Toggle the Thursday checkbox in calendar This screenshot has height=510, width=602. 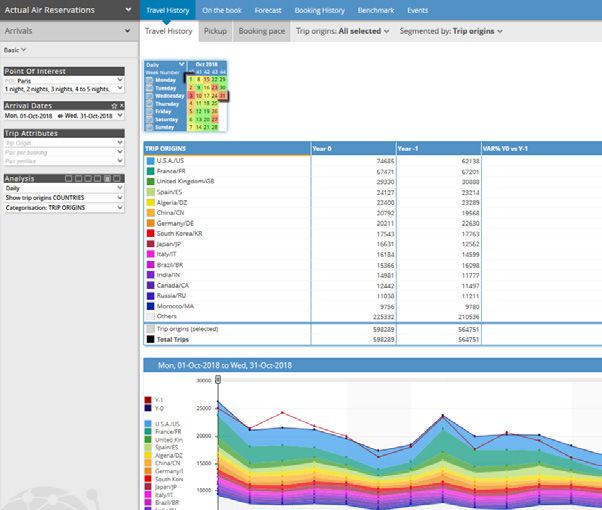tap(149, 104)
